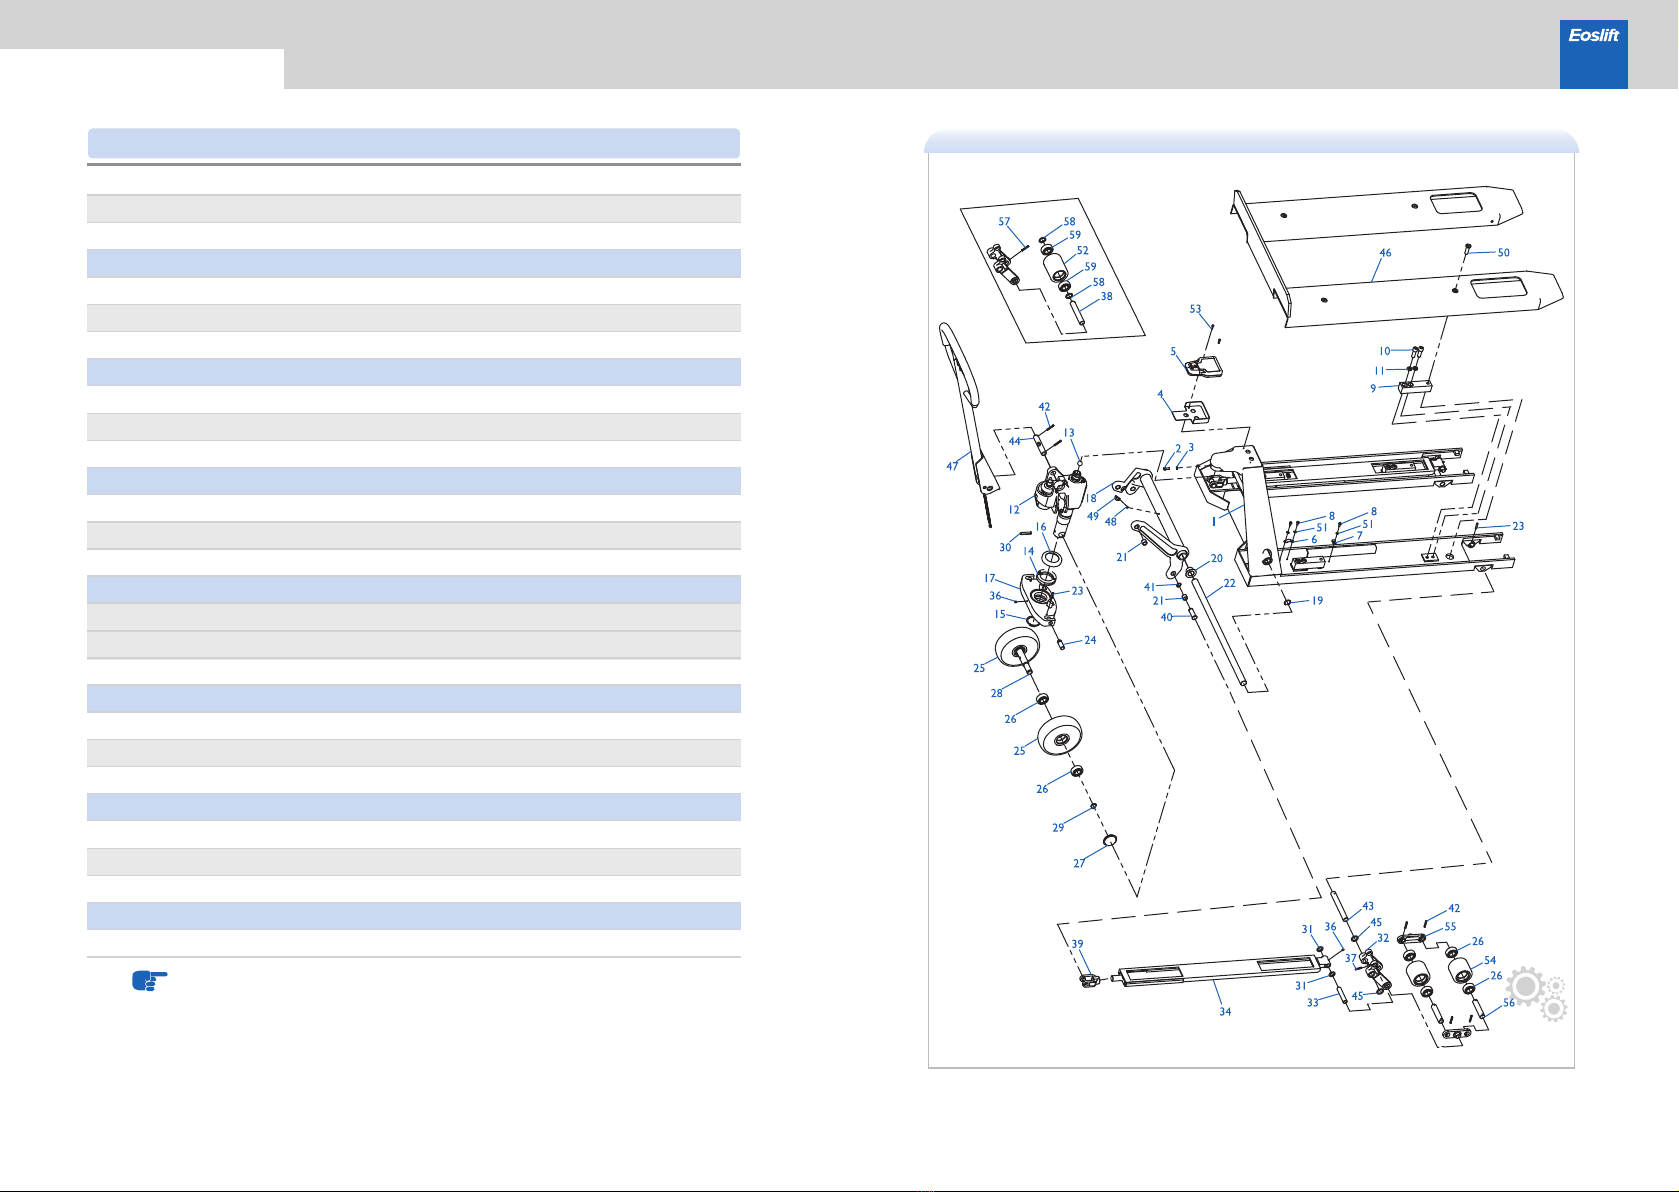The height and width of the screenshot is (1192, 1679).
Task: Click part number 47 on handle
Action: point(952,466)
